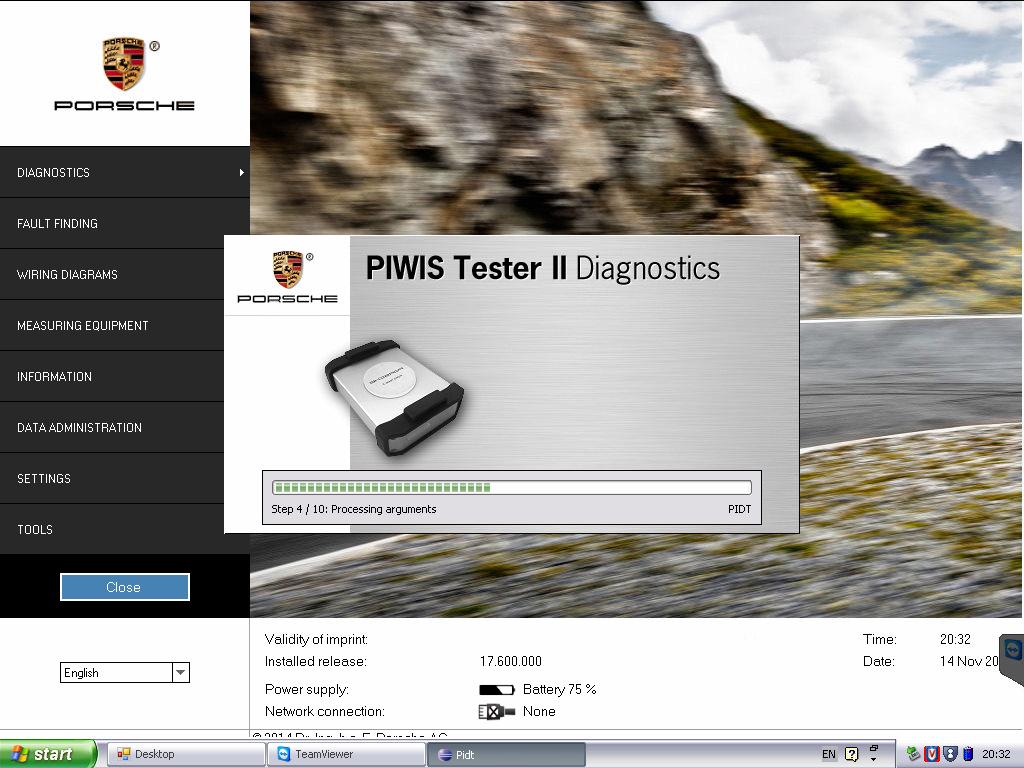The width and height of the screenshot is (1024, 768).
Task: Click the network connection disconnected icon
Action: click(x=496, y=712)
